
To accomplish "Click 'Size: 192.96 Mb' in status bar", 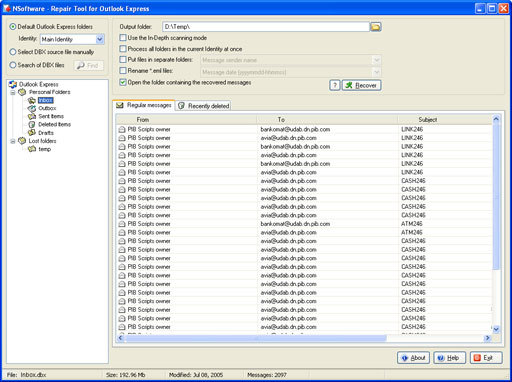I will pyautogui.click(x=125, y=375).
